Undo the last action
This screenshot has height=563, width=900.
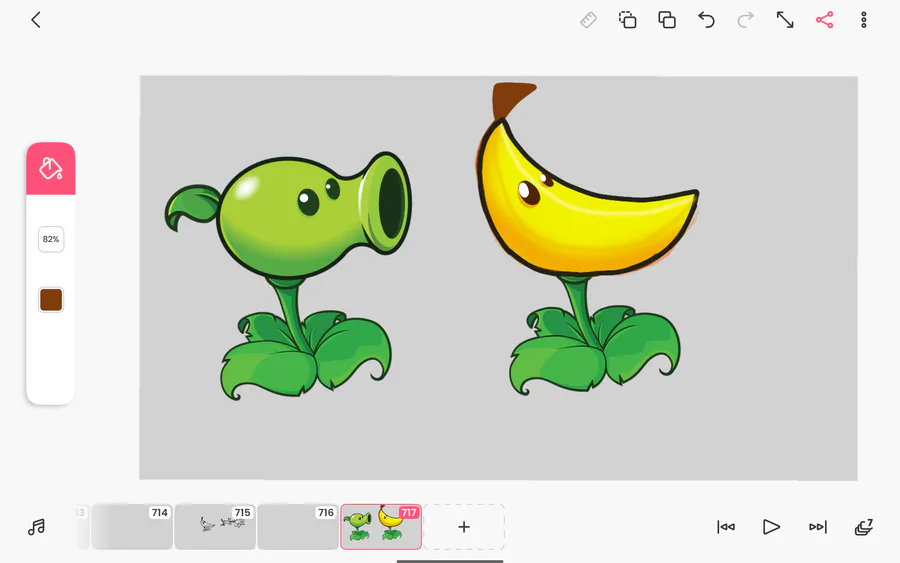point(706,20)
